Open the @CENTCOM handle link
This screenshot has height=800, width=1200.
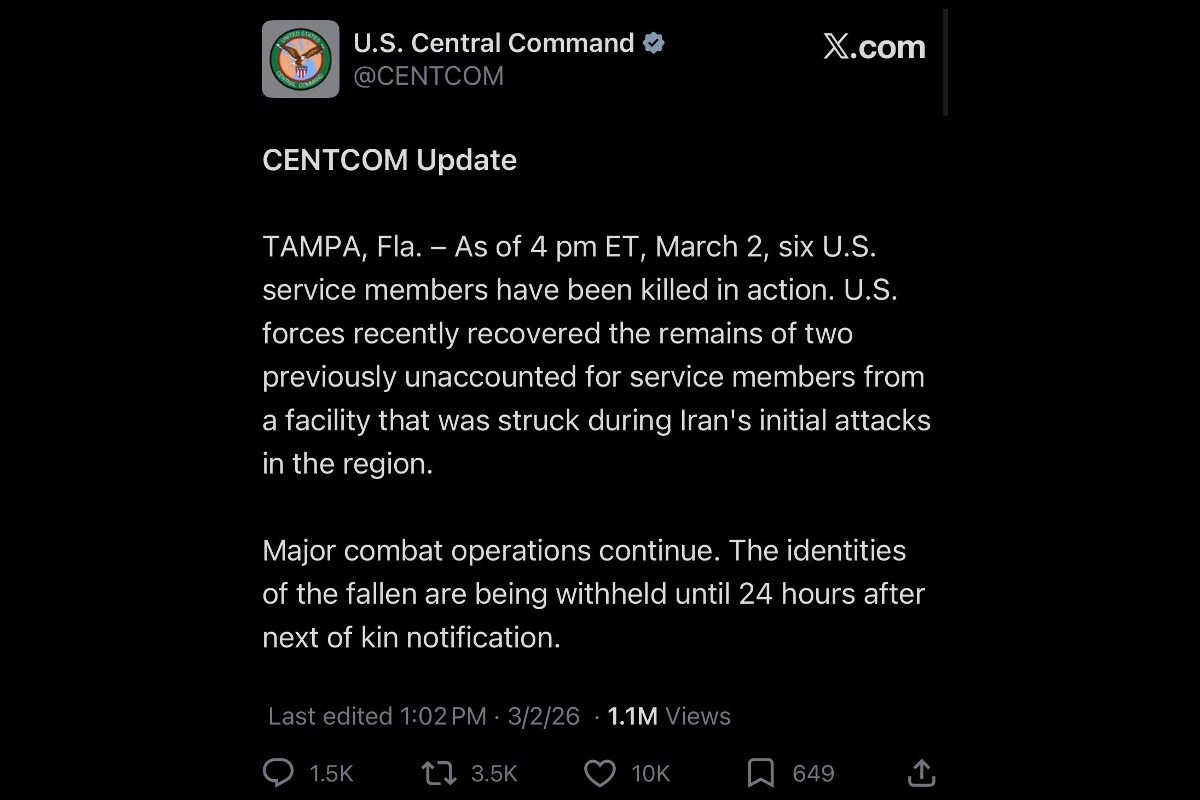(x=428, y=76)
